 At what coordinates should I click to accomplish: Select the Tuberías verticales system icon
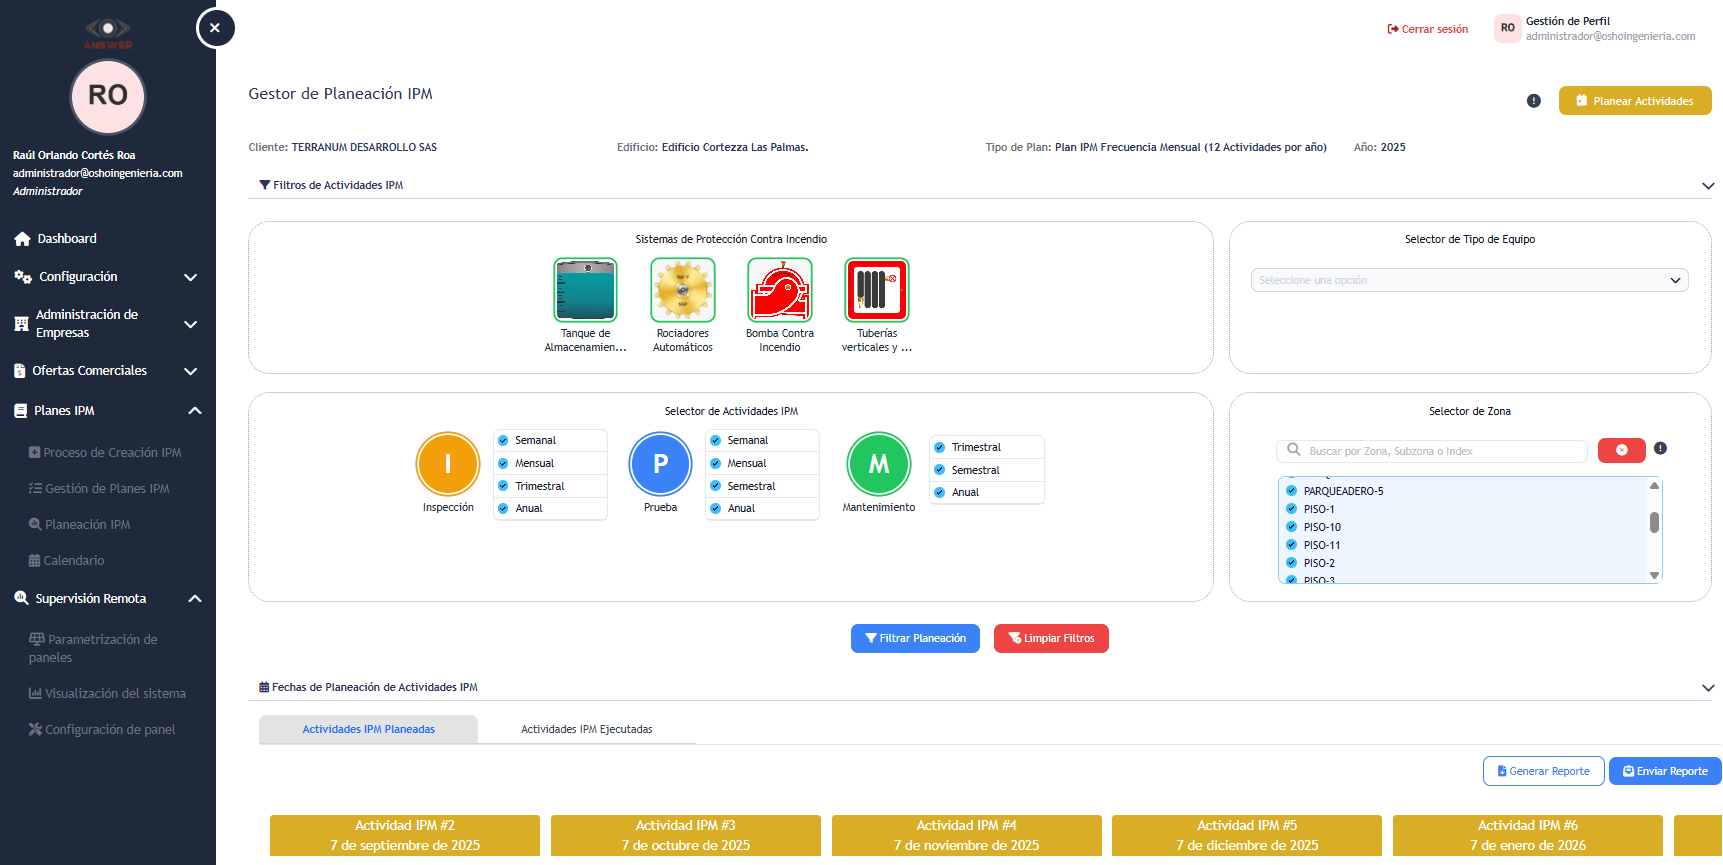tap(877, 290)
